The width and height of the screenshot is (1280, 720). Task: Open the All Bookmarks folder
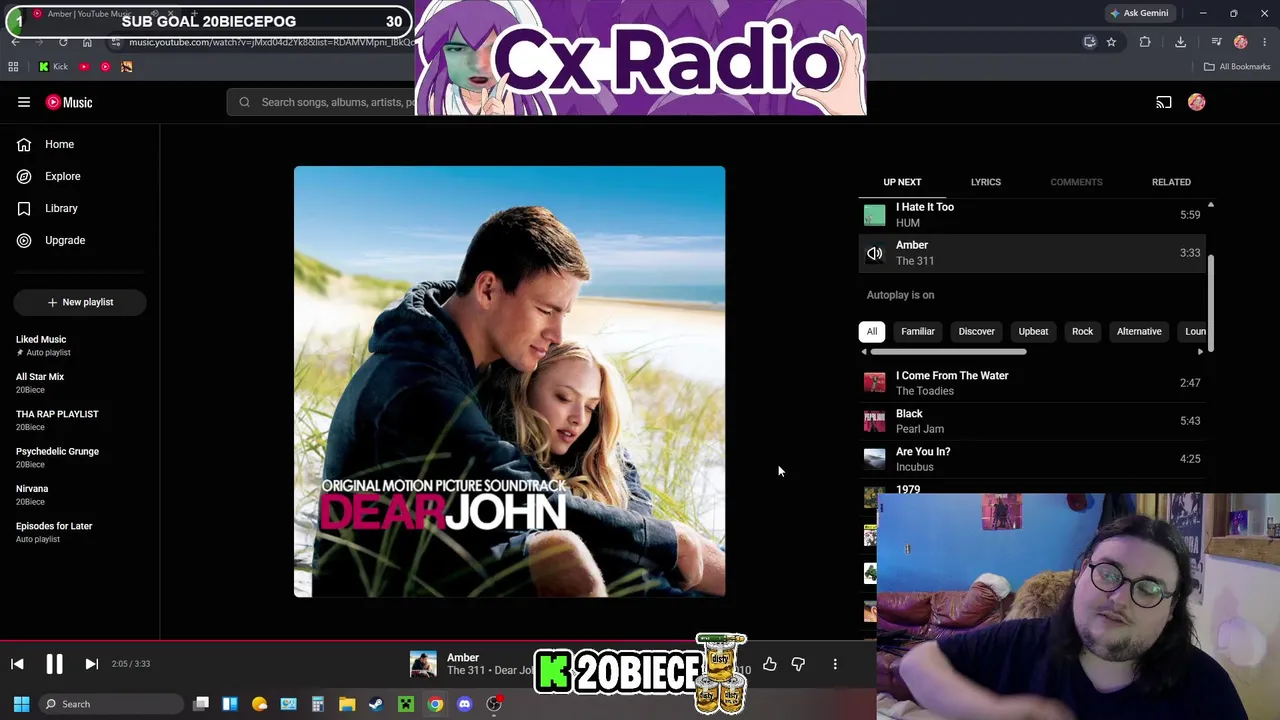click(x=1237, y=67)
